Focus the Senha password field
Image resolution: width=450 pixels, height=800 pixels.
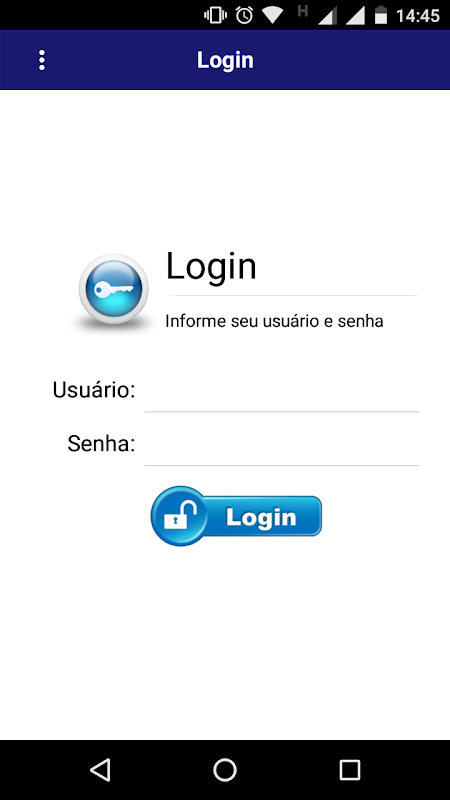(x=282, y=446)
